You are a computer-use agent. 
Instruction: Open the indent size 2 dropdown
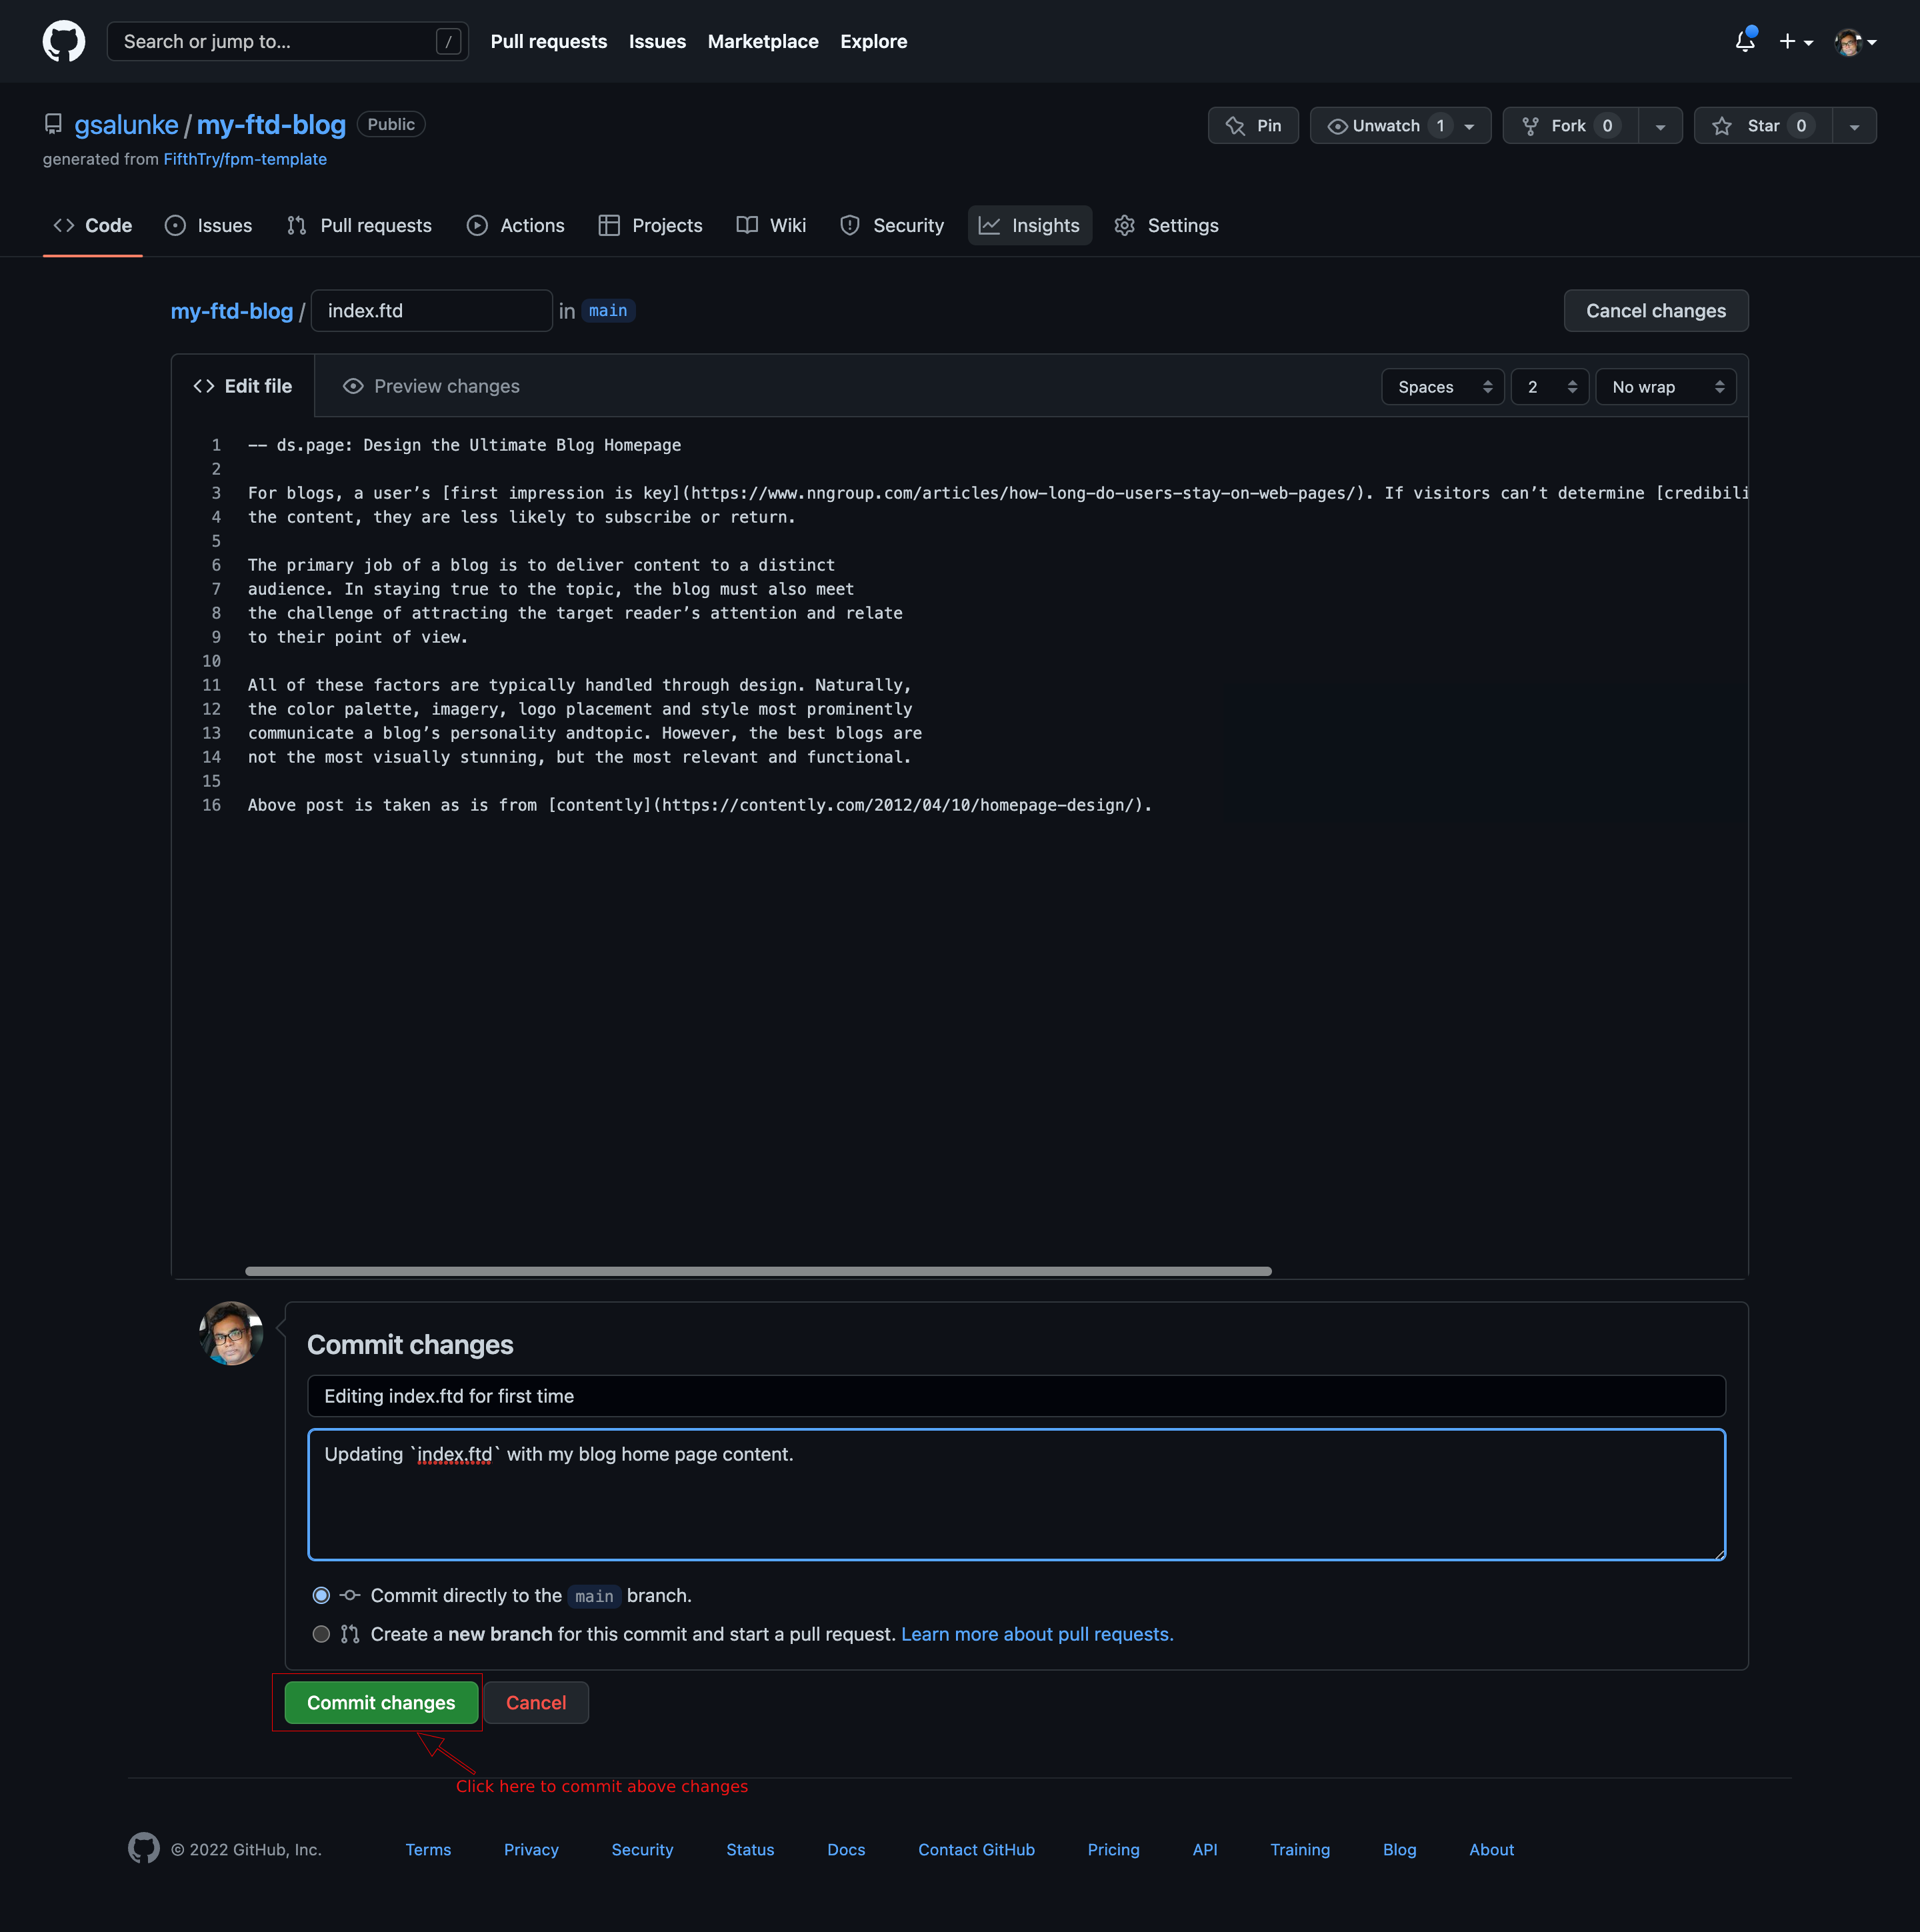click(x=1550, y=387)
